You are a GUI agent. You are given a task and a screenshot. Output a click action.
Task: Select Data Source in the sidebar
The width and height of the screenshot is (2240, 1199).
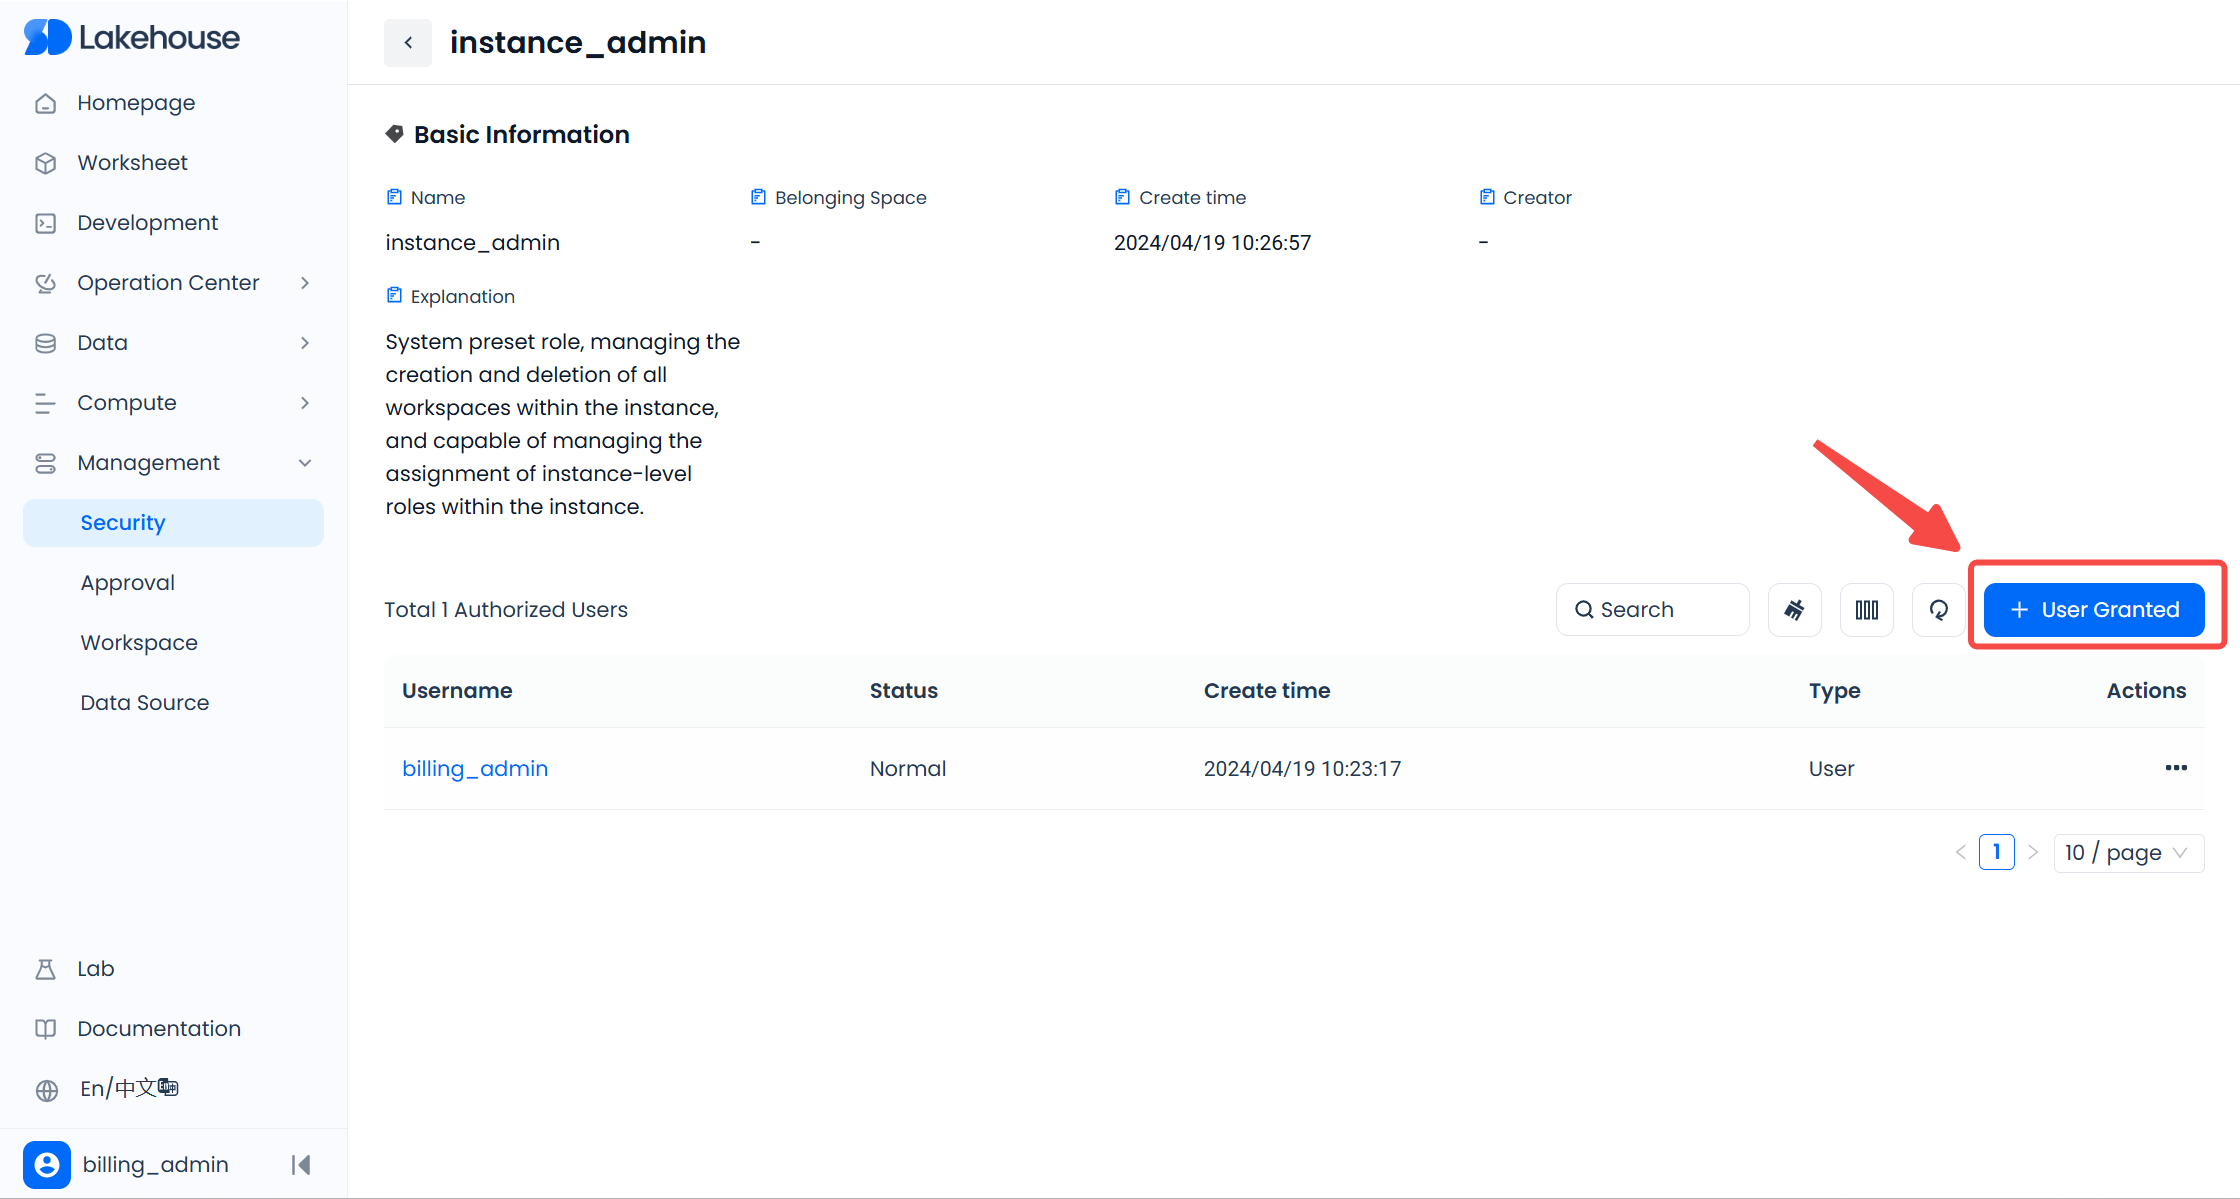pos(144,703)
